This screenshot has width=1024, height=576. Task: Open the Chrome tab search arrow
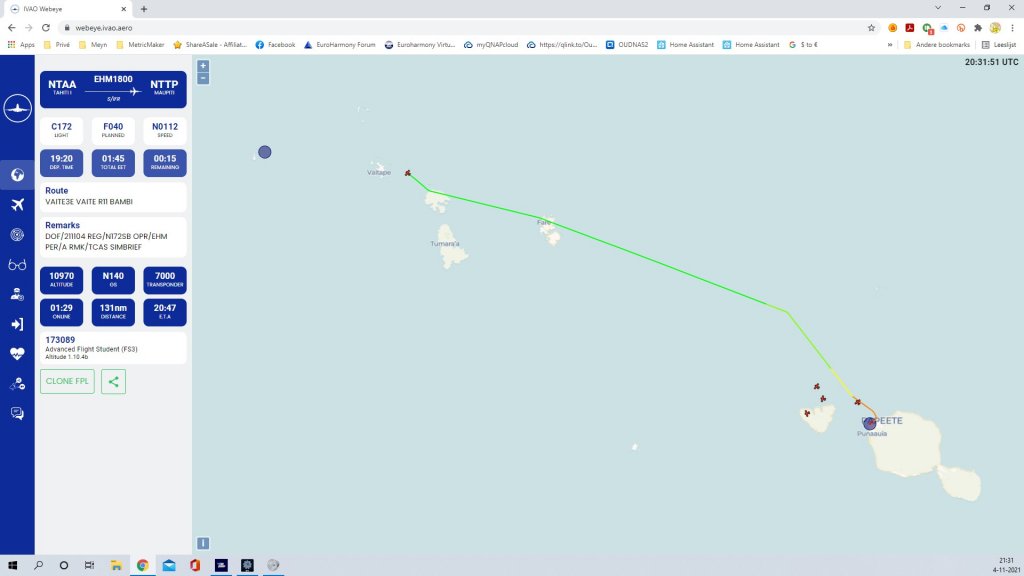(x=938, y=8)
